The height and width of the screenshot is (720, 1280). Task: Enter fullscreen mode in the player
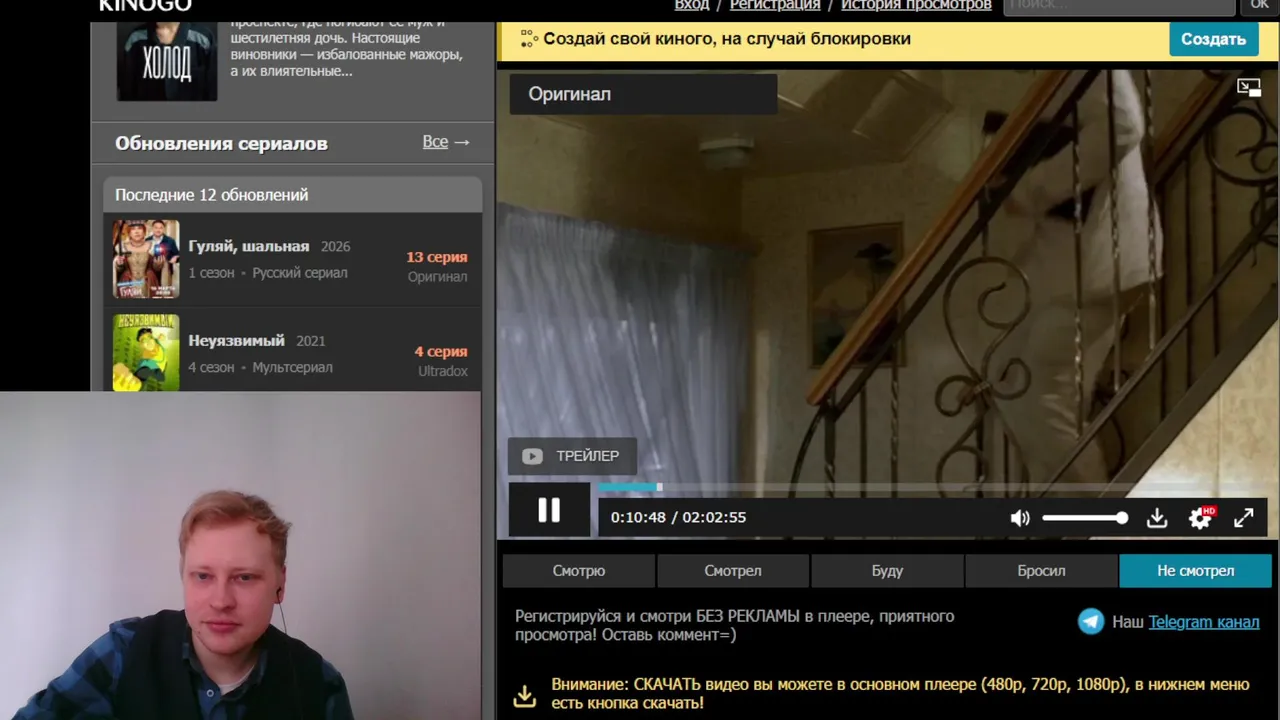coord(1243,518)
